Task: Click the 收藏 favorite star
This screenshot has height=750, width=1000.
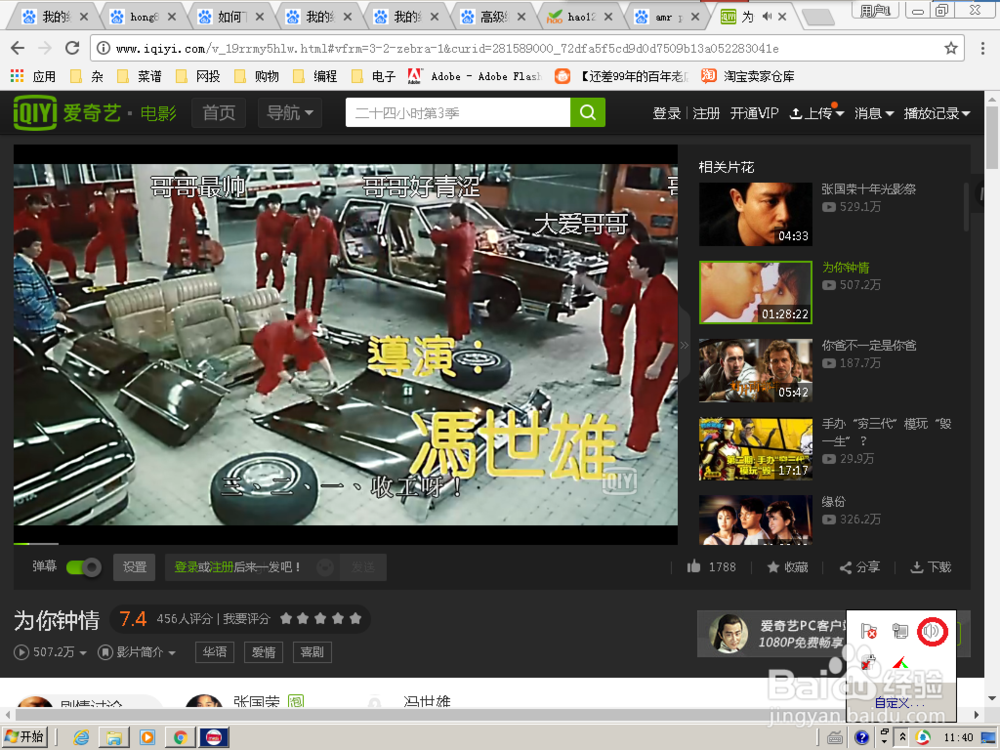Action: [x=773, y=567]
